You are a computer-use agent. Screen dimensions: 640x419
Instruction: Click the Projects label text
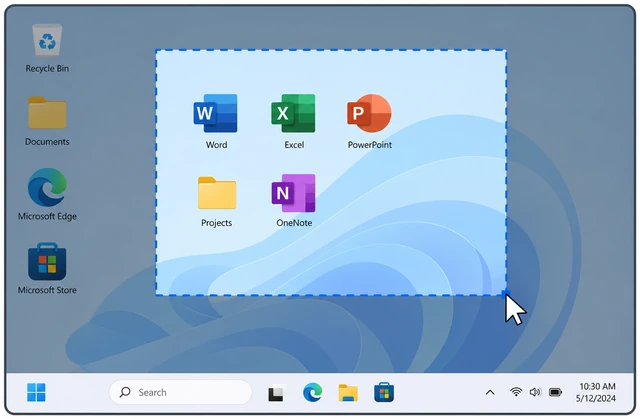[216, 223]
